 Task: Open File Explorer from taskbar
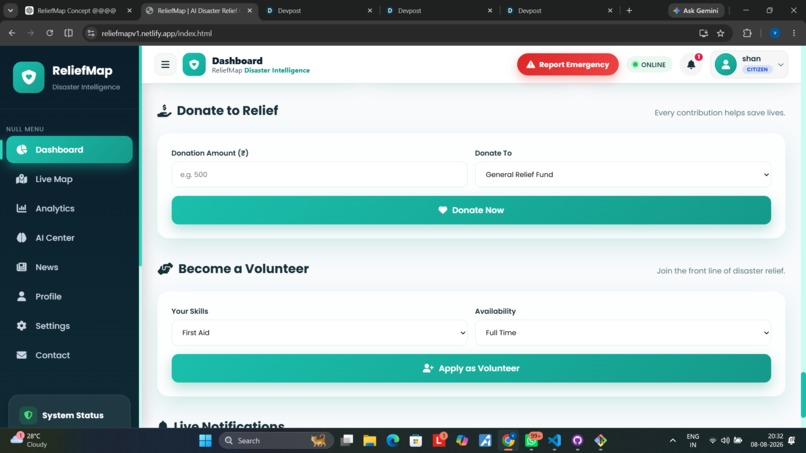point(370,441)
